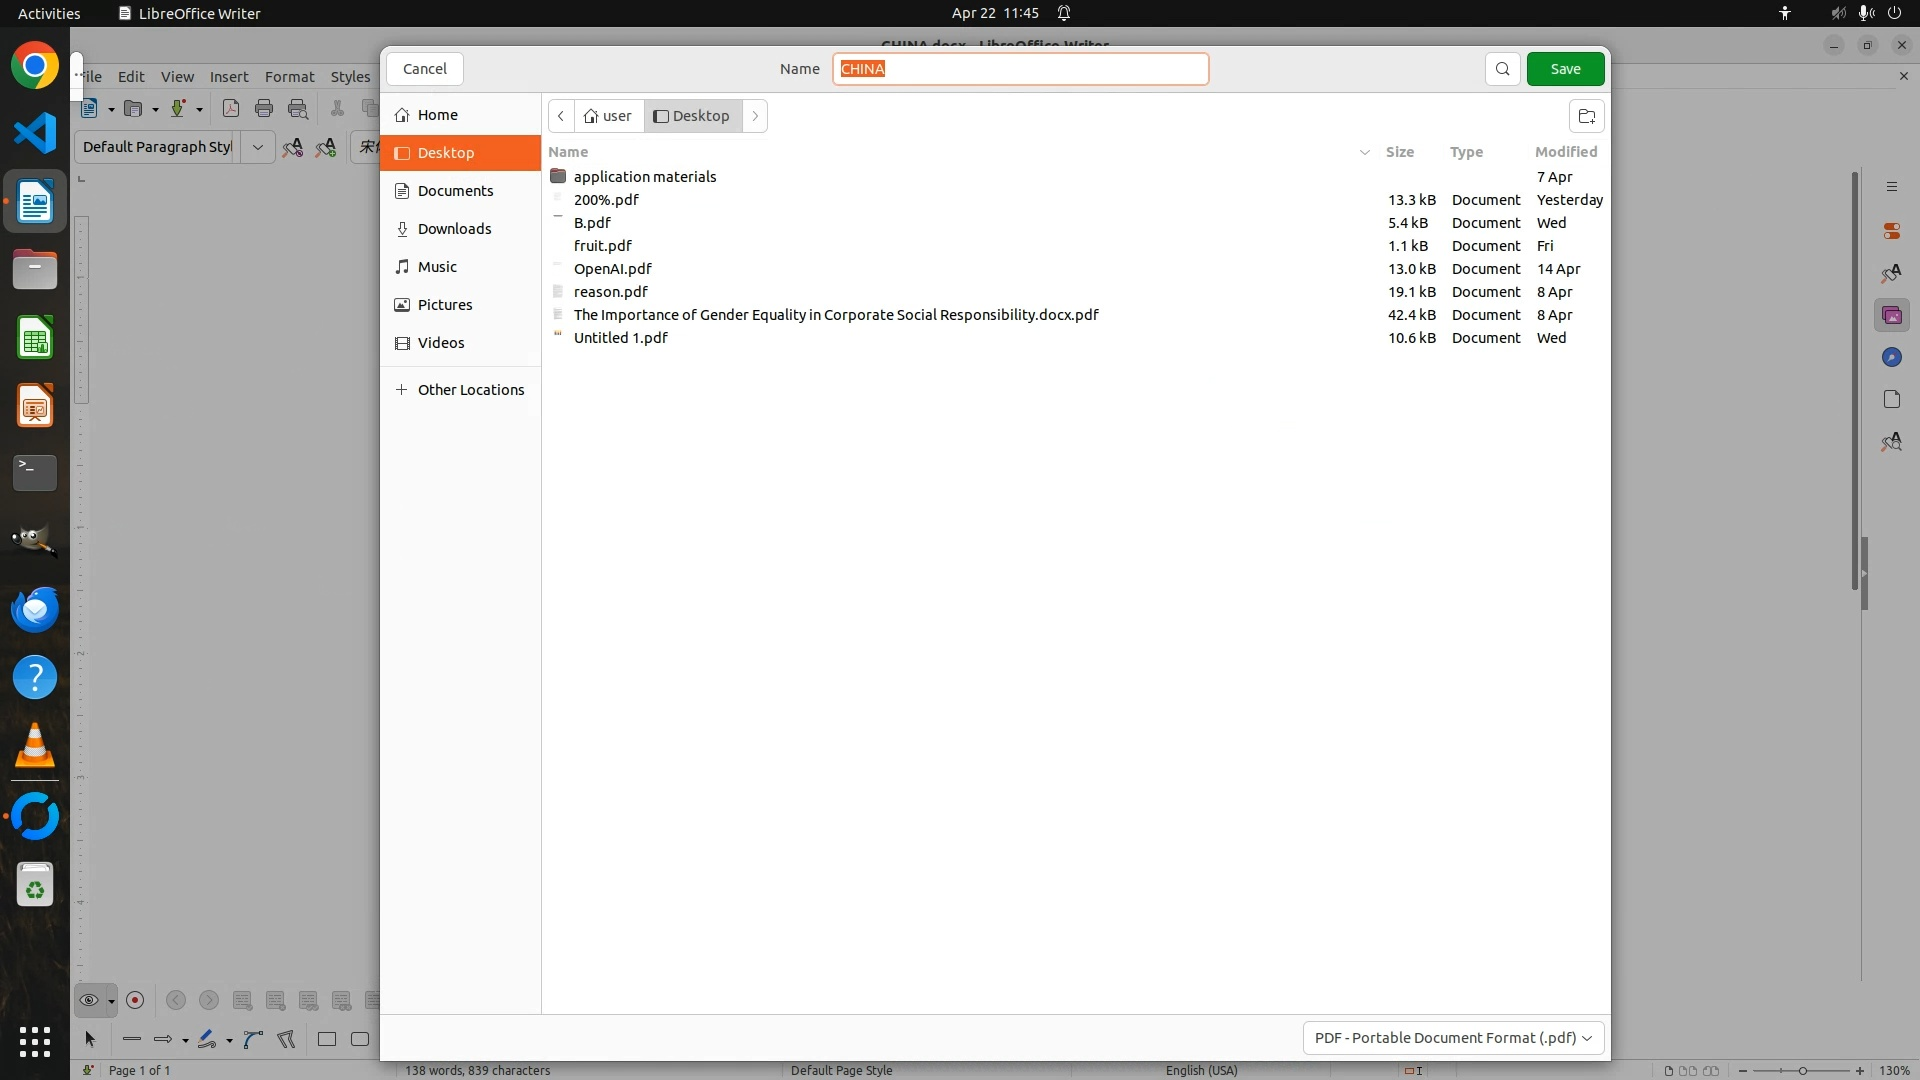Open Thunderbird mail from dock
This screenshot has width=1920, height=1080.
point(35,610)
